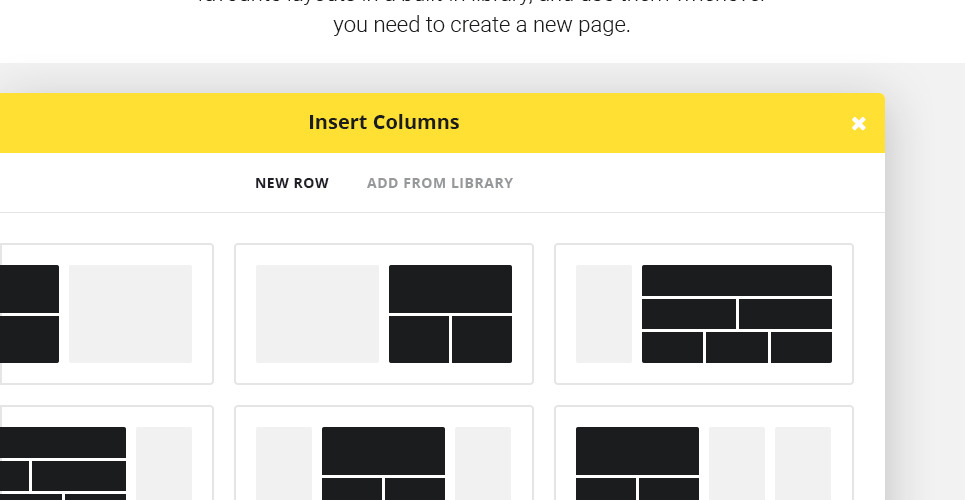Open the ADD FROM LIBRARY tab

coord(440,183)
